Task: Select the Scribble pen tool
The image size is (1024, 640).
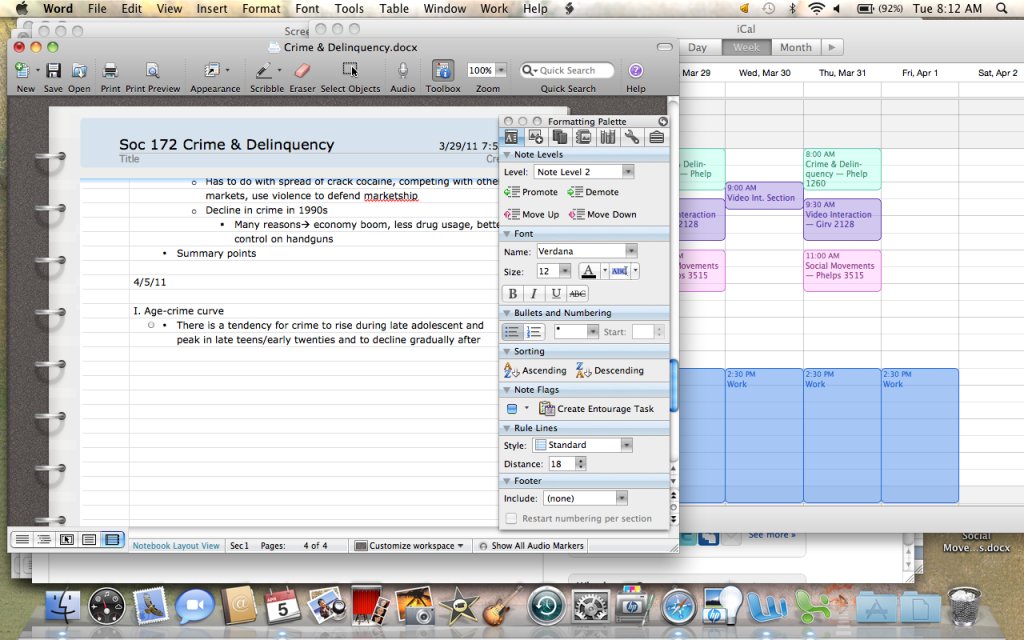Action: [x=263, y=71]
